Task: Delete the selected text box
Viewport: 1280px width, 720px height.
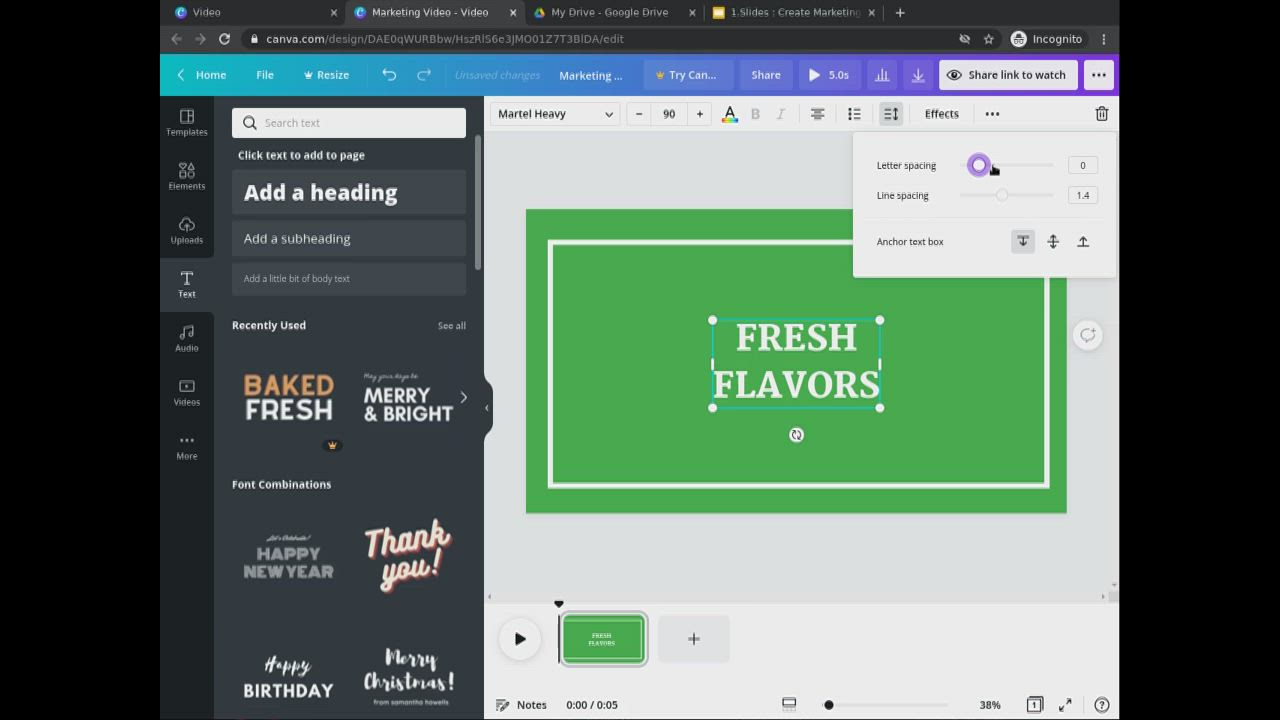Action: [1101, 113]
